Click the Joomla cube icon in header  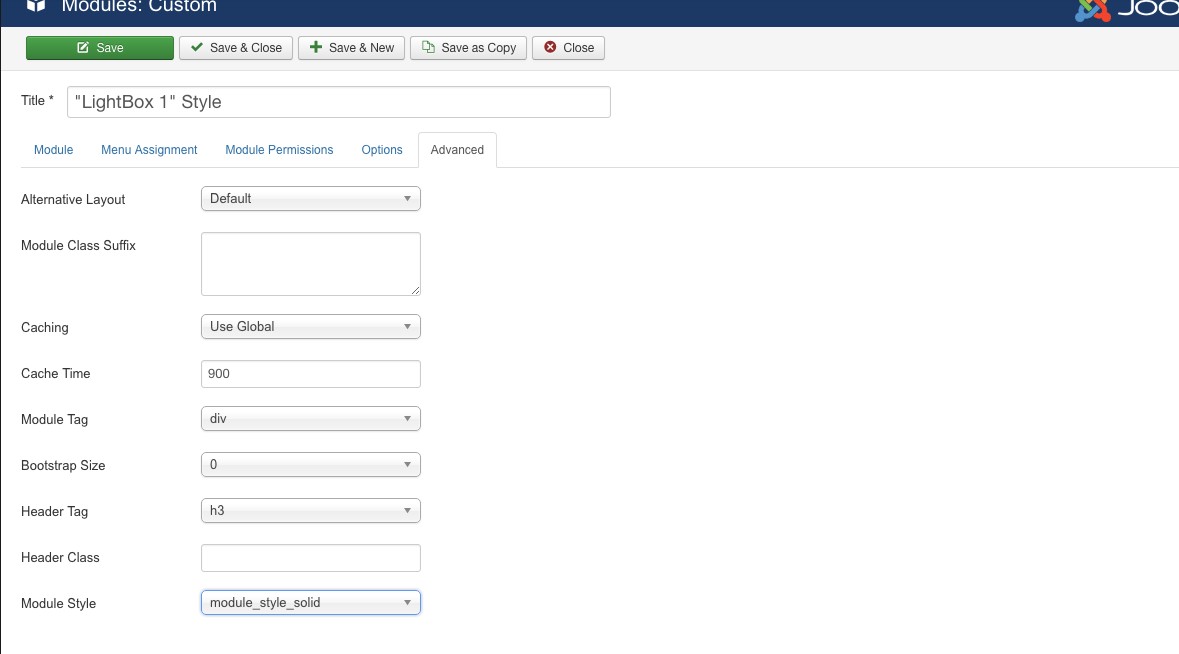point(36,6)
